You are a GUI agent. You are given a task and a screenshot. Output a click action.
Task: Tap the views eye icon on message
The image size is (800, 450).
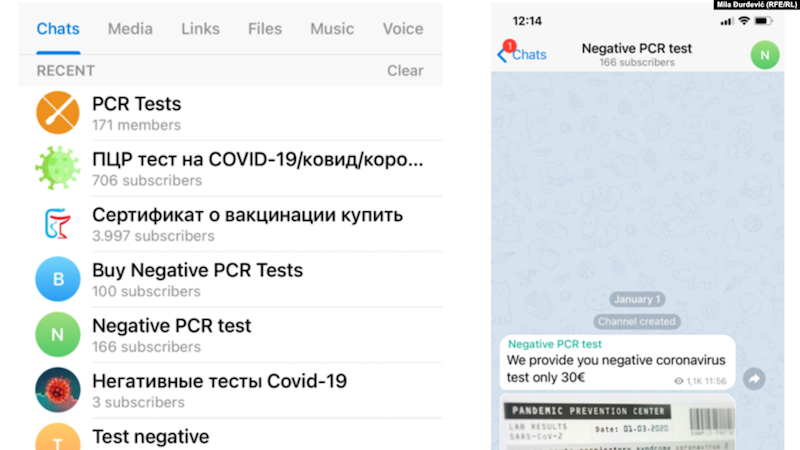click(679, 381)
